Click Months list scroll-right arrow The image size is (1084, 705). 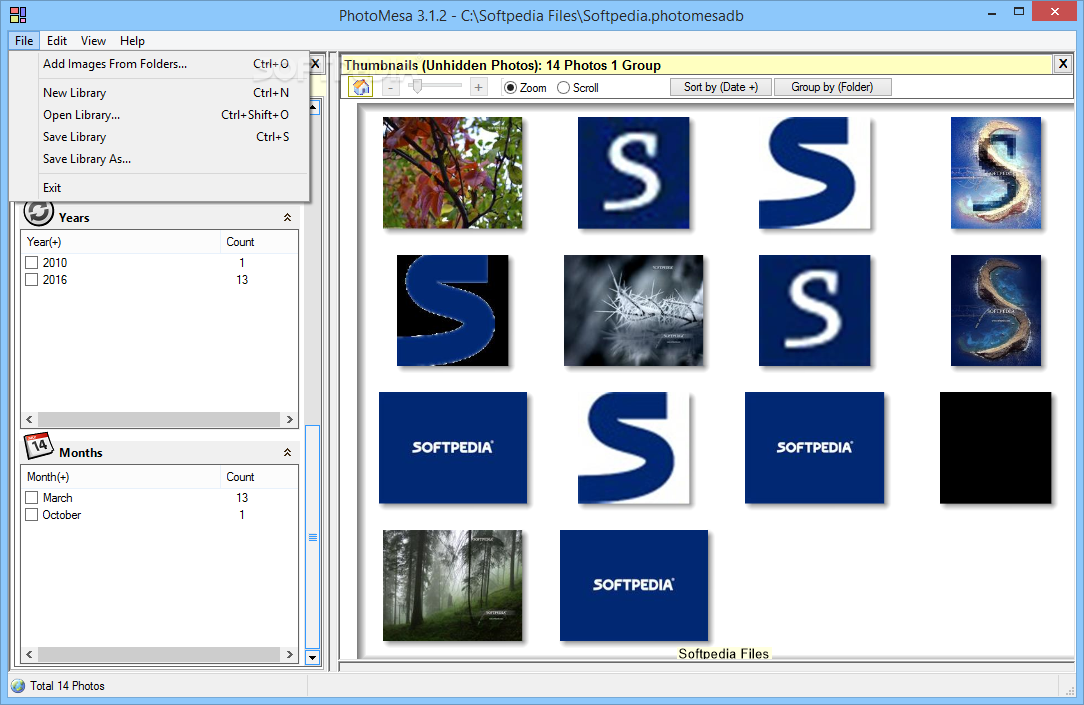[290, 655]
